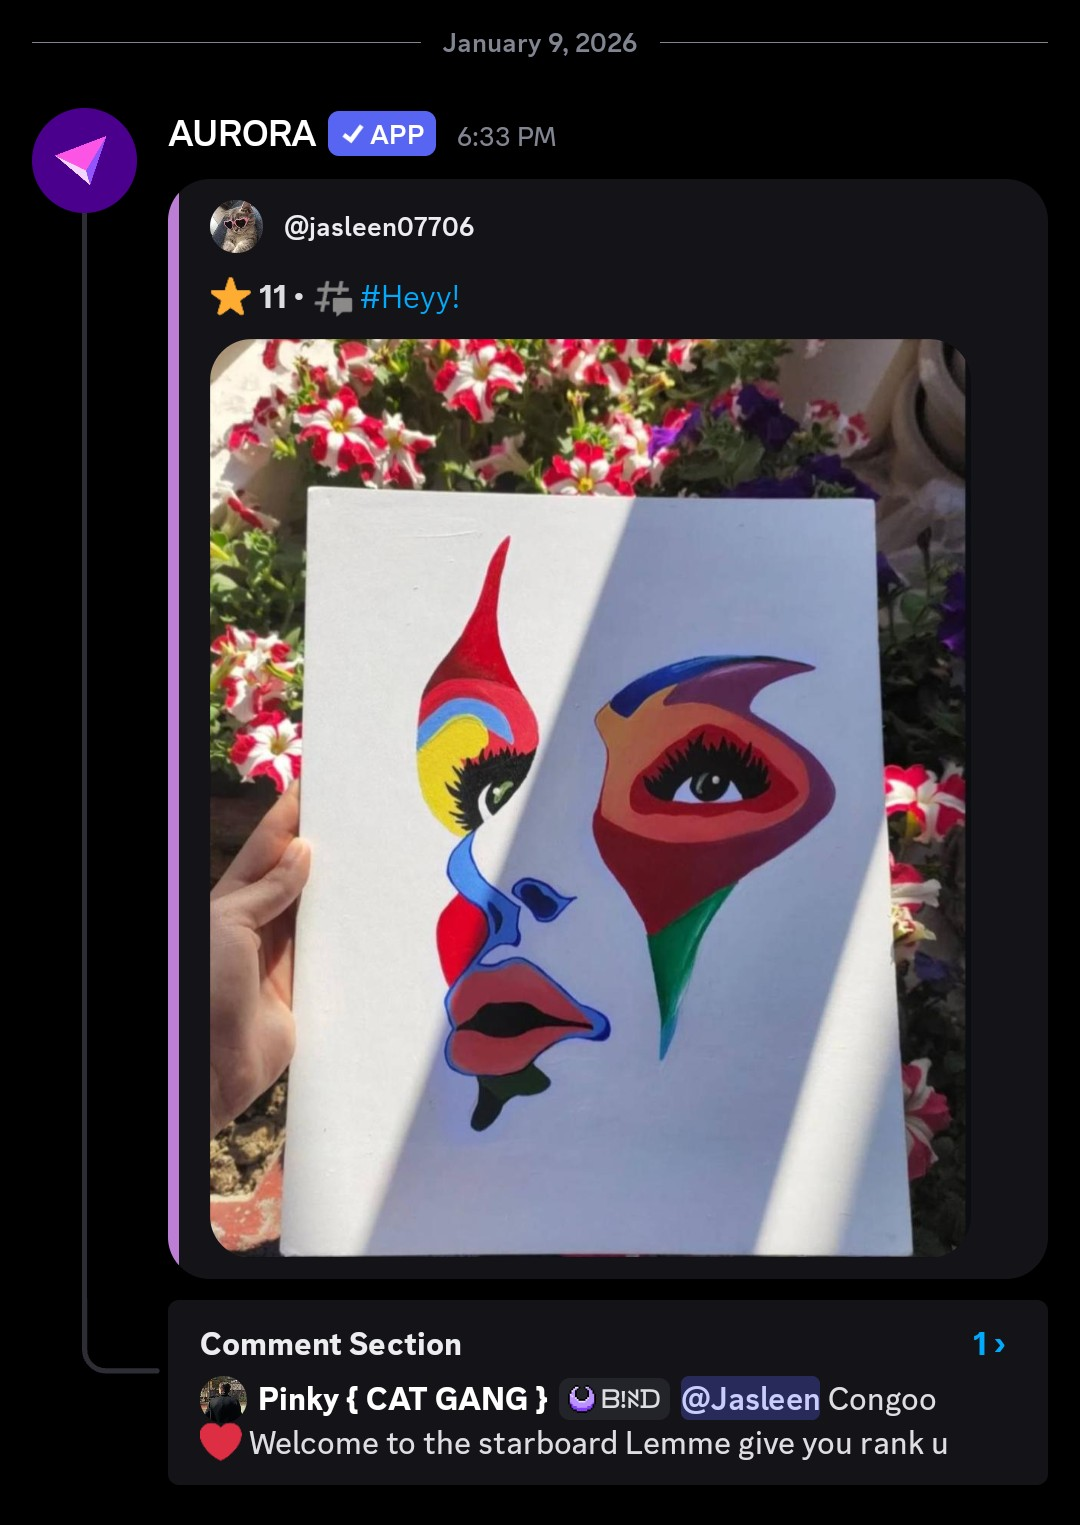Click the @jasleen07706 username text
The image size is (1080, 1525).
pyautogui.click(x=378, y=227)
